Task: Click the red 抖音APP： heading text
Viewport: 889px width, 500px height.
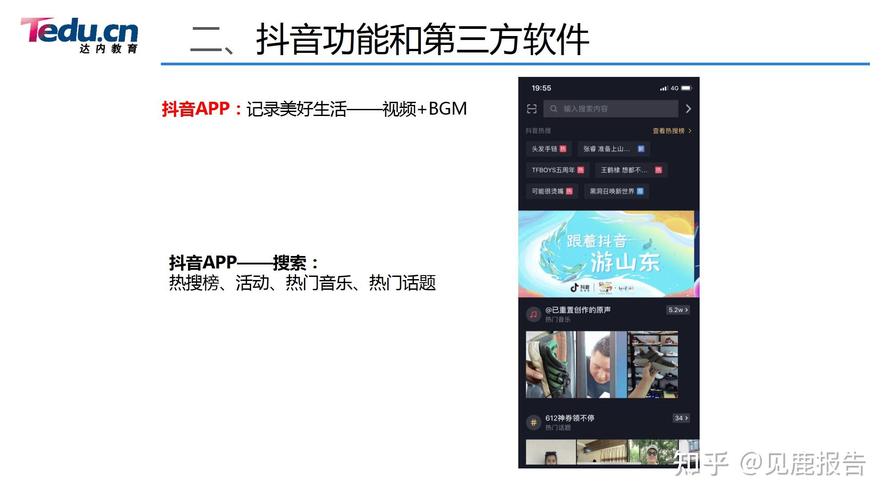Action: tap(202, 109)
